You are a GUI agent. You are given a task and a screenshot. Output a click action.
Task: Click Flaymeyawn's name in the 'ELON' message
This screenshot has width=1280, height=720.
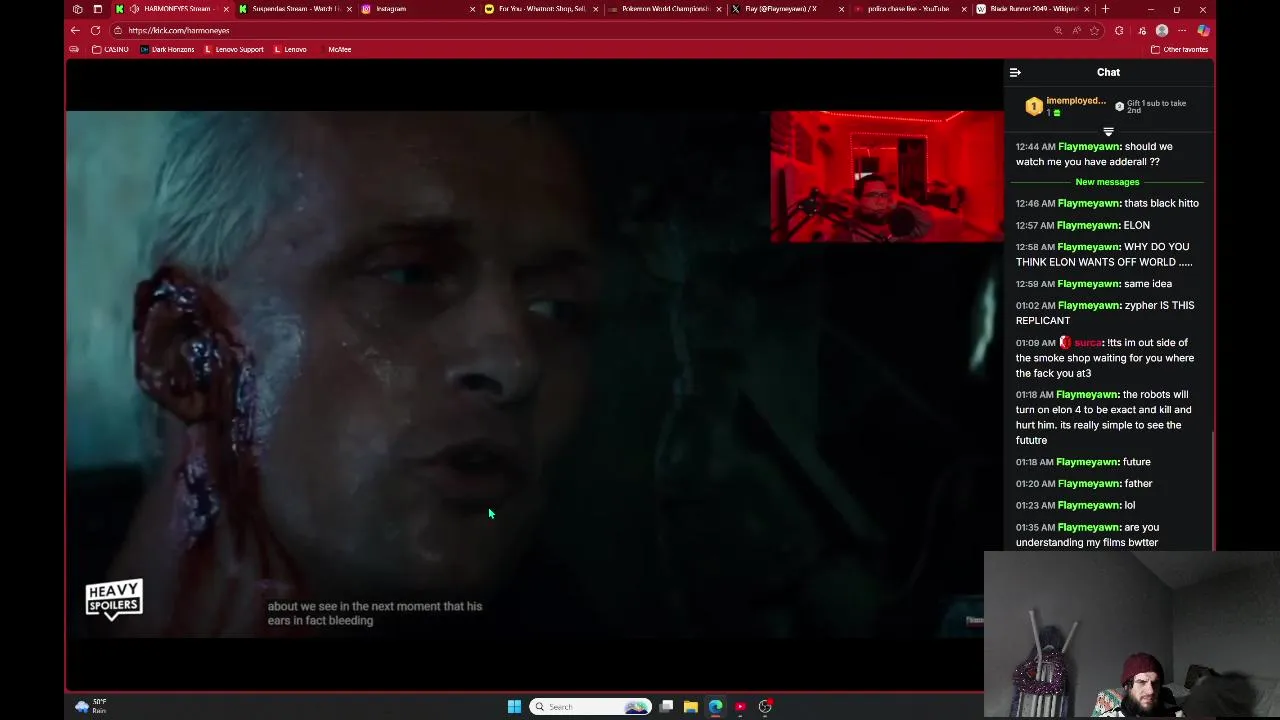click(x=1088, y=225)
